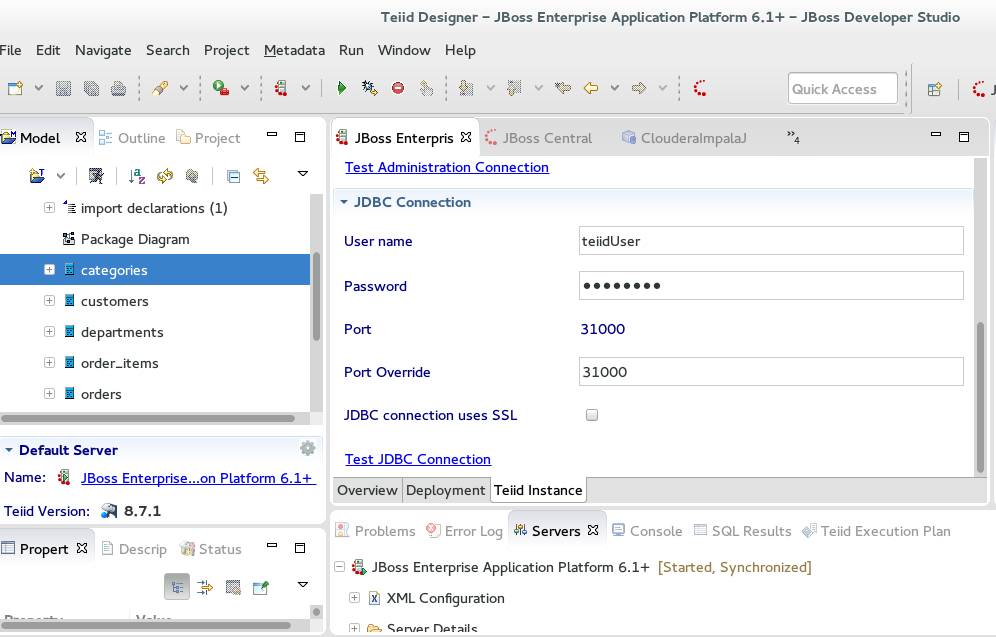
Task: Click the Debug bug toolbar icon
Action: [370, 88]
